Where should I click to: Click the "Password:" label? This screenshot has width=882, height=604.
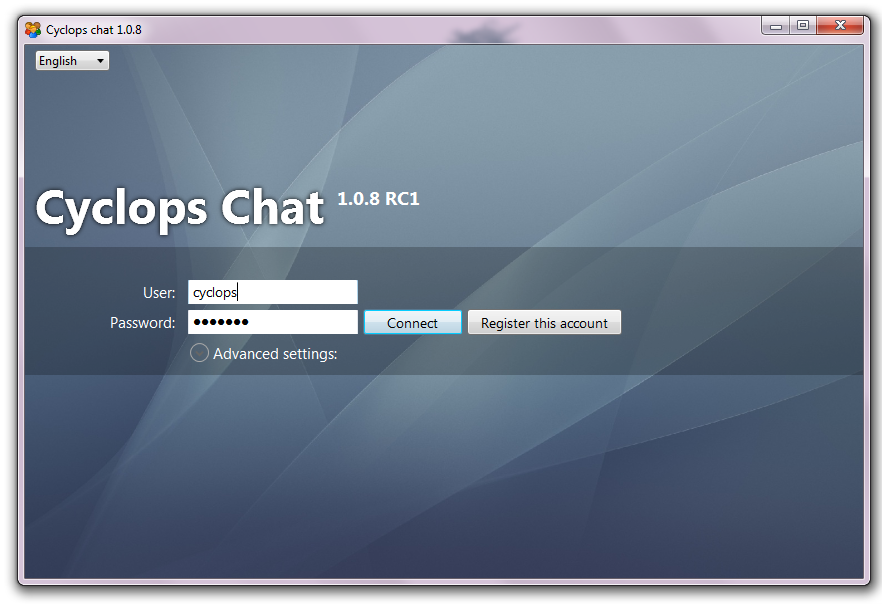coord(142,323)
